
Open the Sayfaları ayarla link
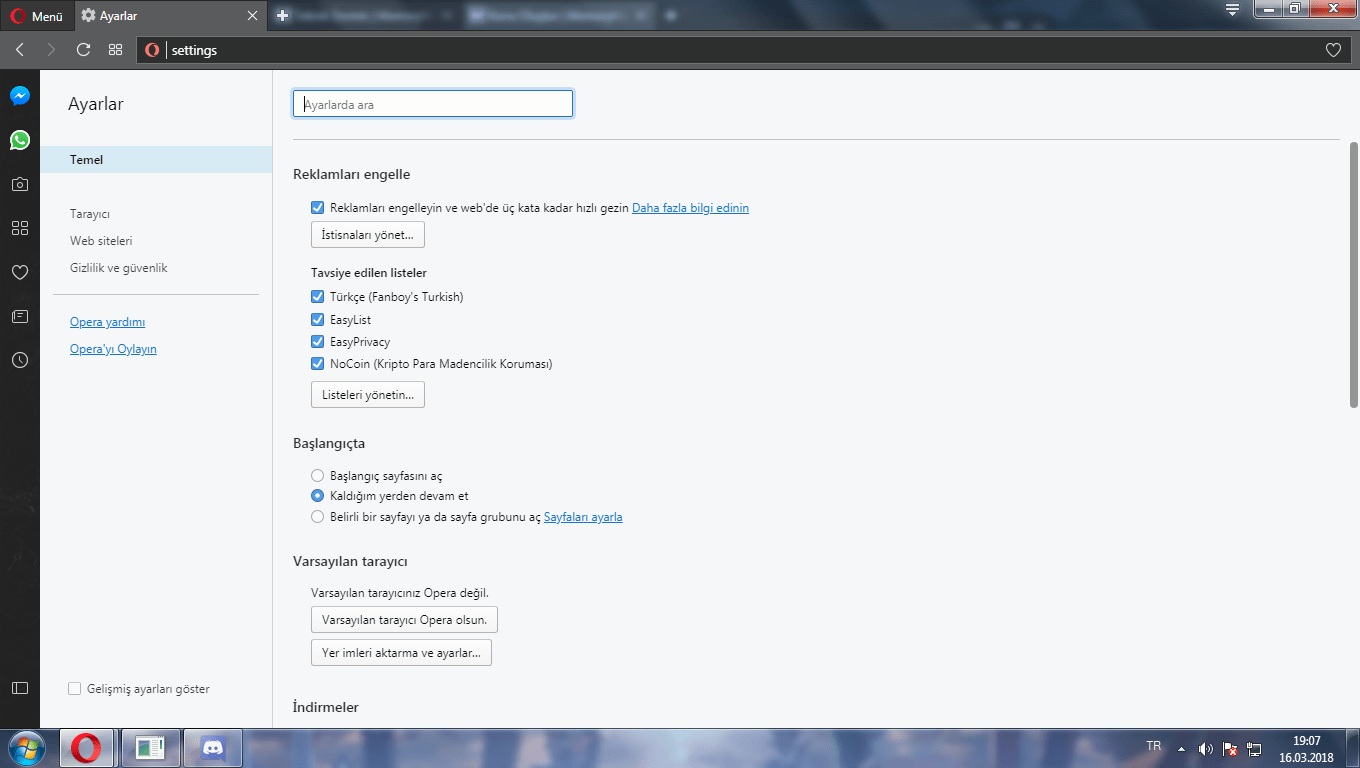[x=583, y=517]
